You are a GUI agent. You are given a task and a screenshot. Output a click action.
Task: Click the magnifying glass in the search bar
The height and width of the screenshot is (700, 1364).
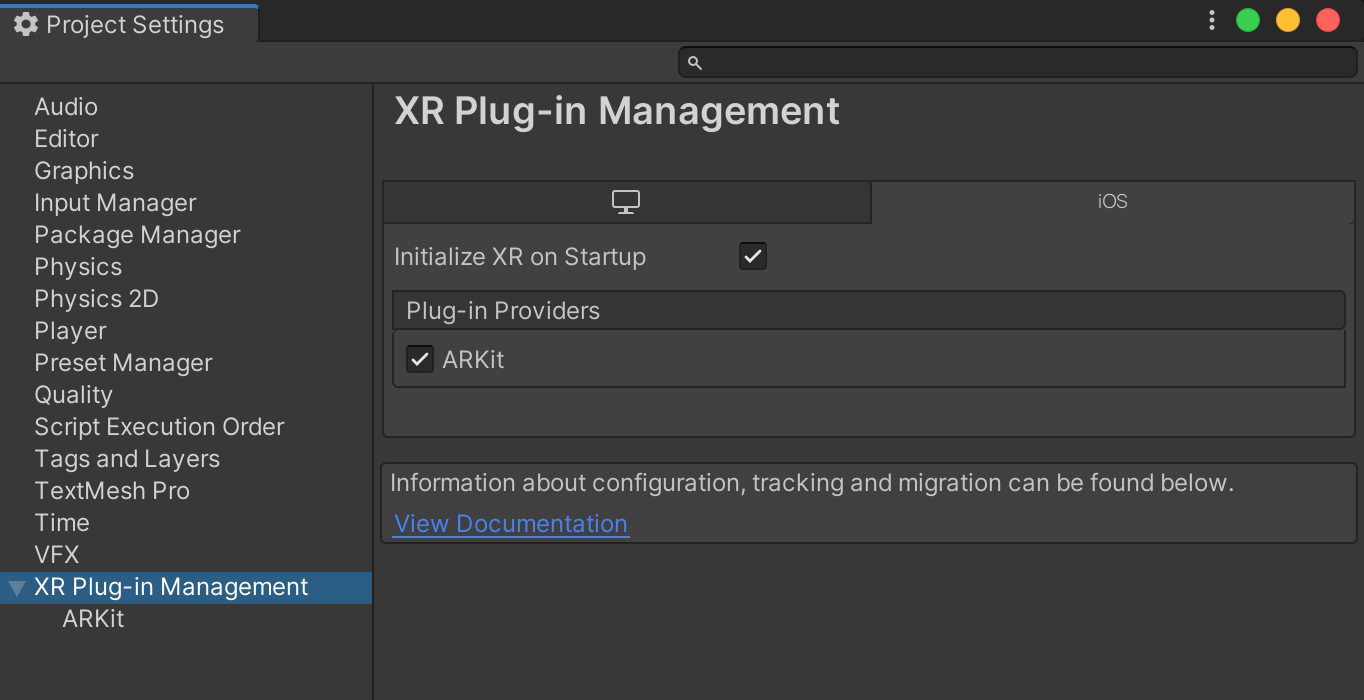(x=695, y=61)
